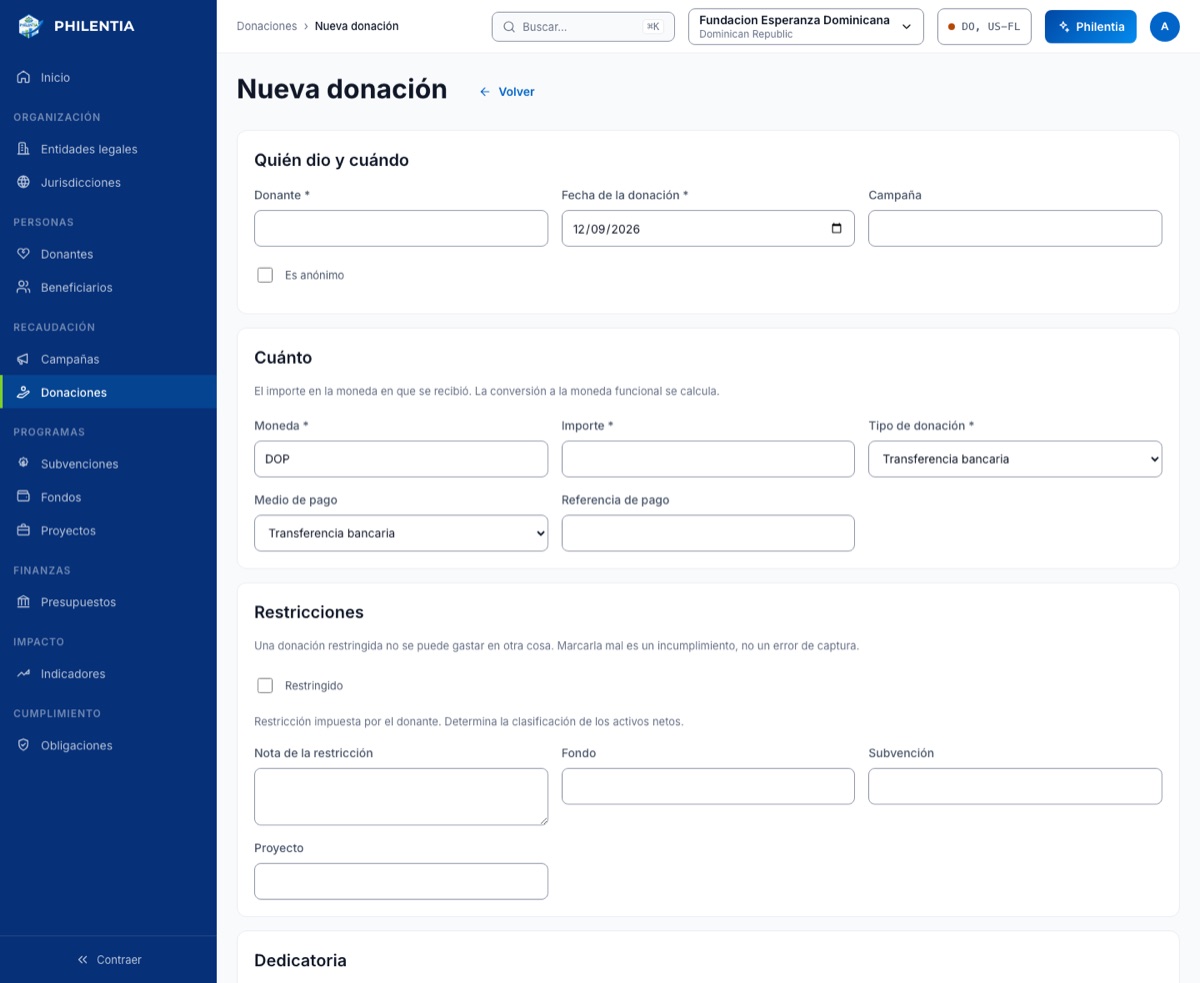
Task: Click the Obligaciones shield icon
Action: pos(23,745)
